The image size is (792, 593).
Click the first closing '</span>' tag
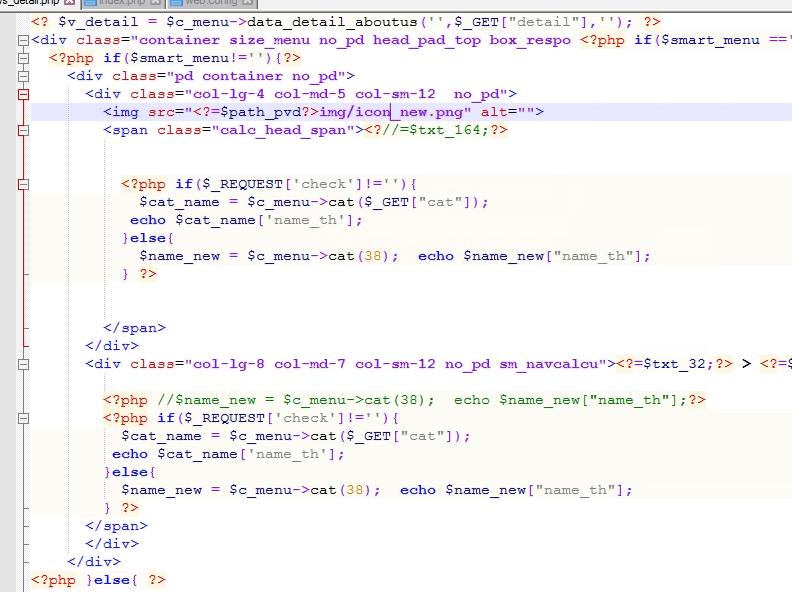[134, 328]
